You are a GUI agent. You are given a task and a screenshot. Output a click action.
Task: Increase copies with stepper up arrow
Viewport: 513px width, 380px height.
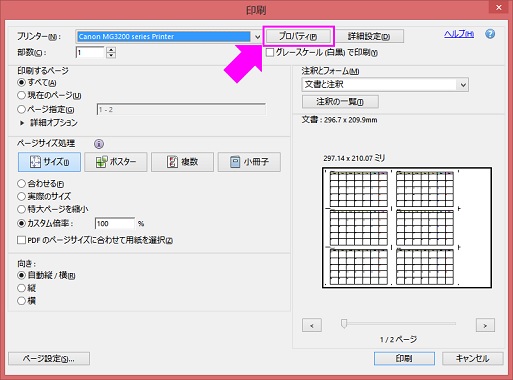(111, 50)
